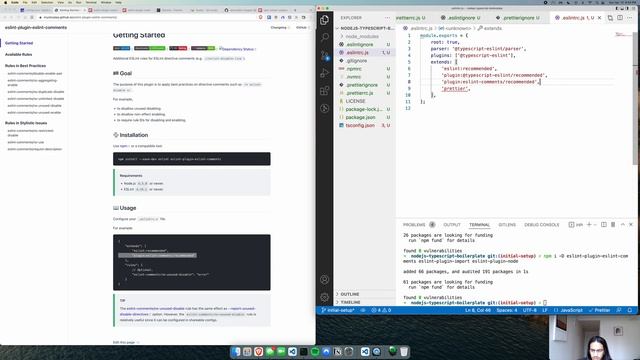Open the GitLens view in activity bar
Viewport: 640px width, 360px height.
324,108
